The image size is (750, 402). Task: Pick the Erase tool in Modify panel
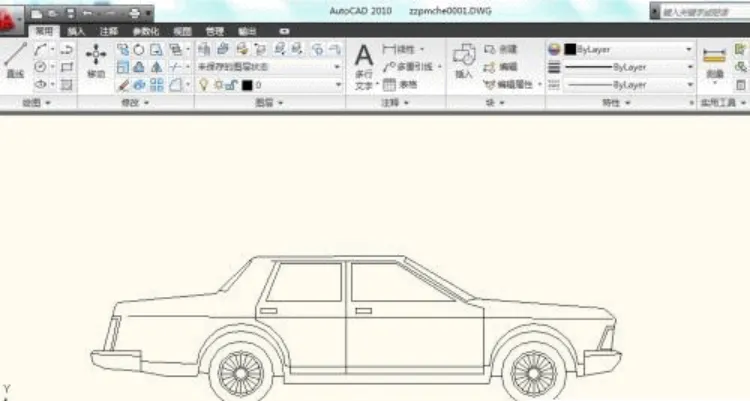coord(123,85)
